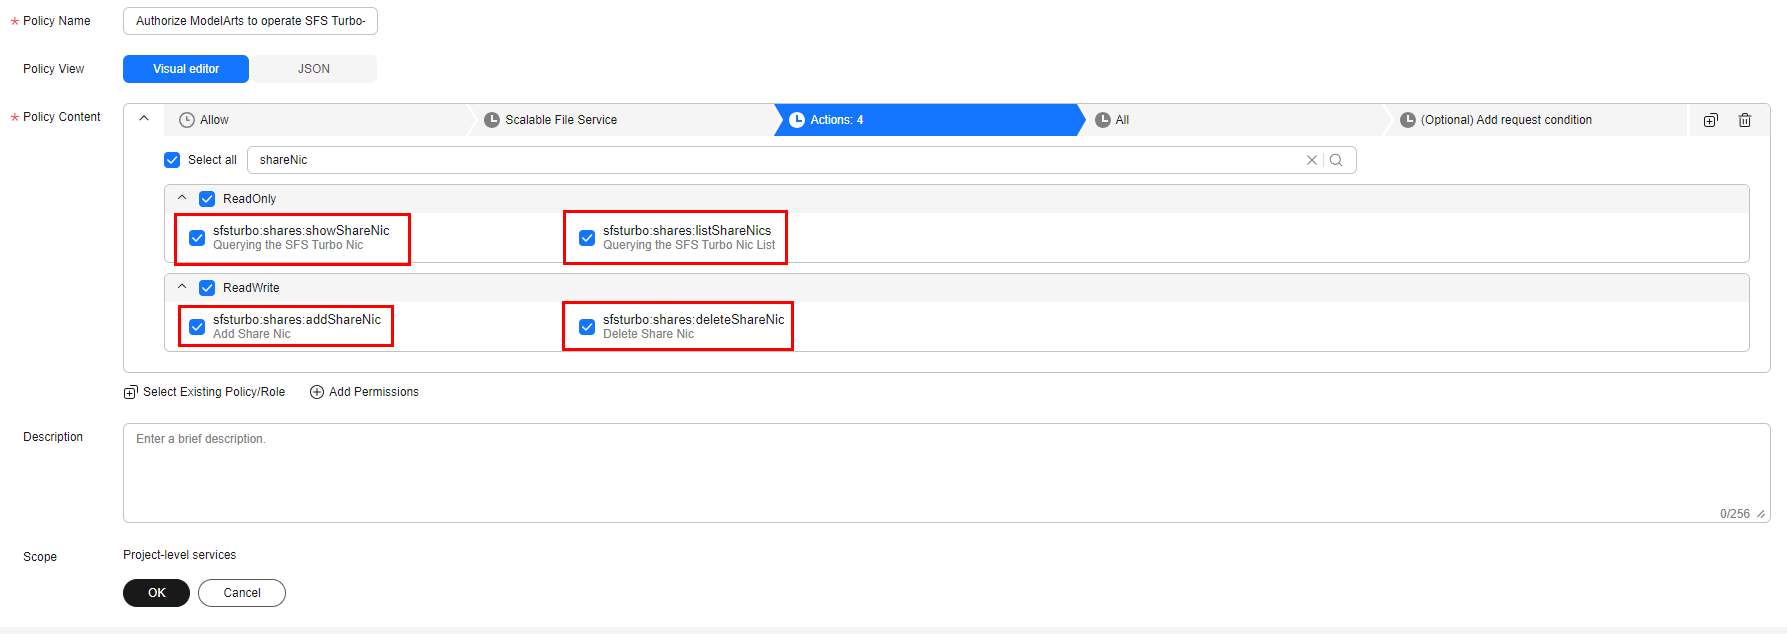Collapse the ReadWrite actions group

click(x=182, y=287)
